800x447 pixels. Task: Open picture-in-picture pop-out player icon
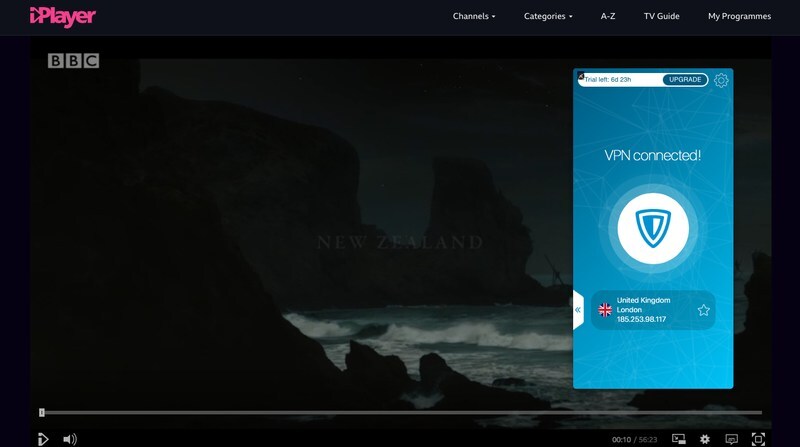tap(679, 439)
